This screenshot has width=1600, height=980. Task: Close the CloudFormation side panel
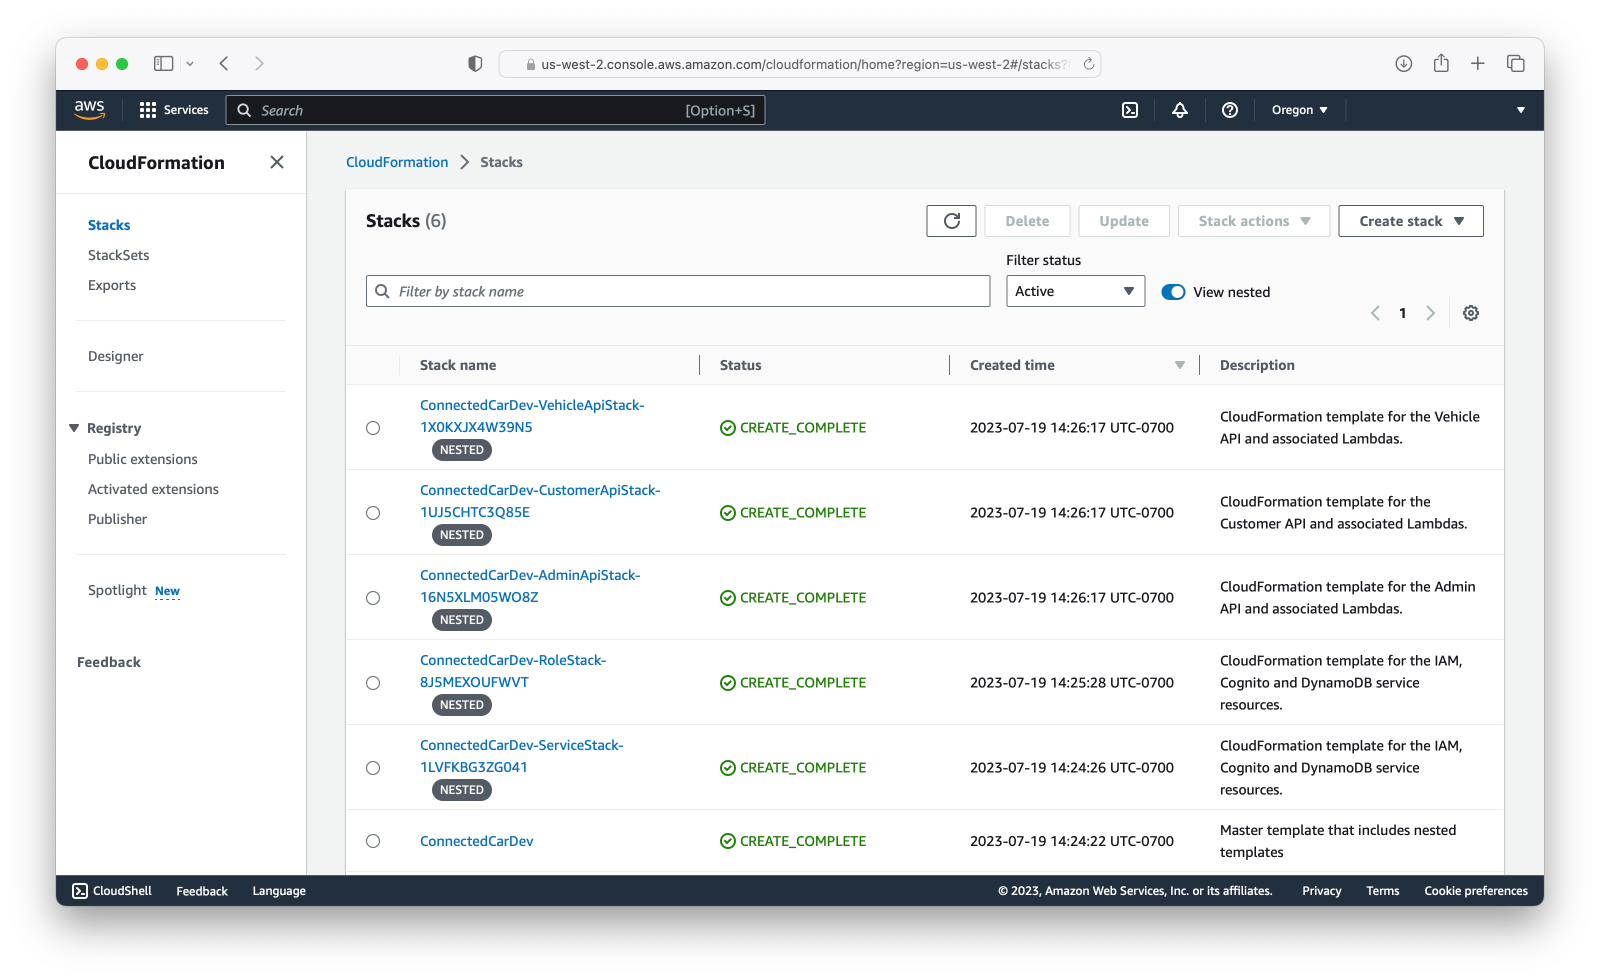pos(277,162)
